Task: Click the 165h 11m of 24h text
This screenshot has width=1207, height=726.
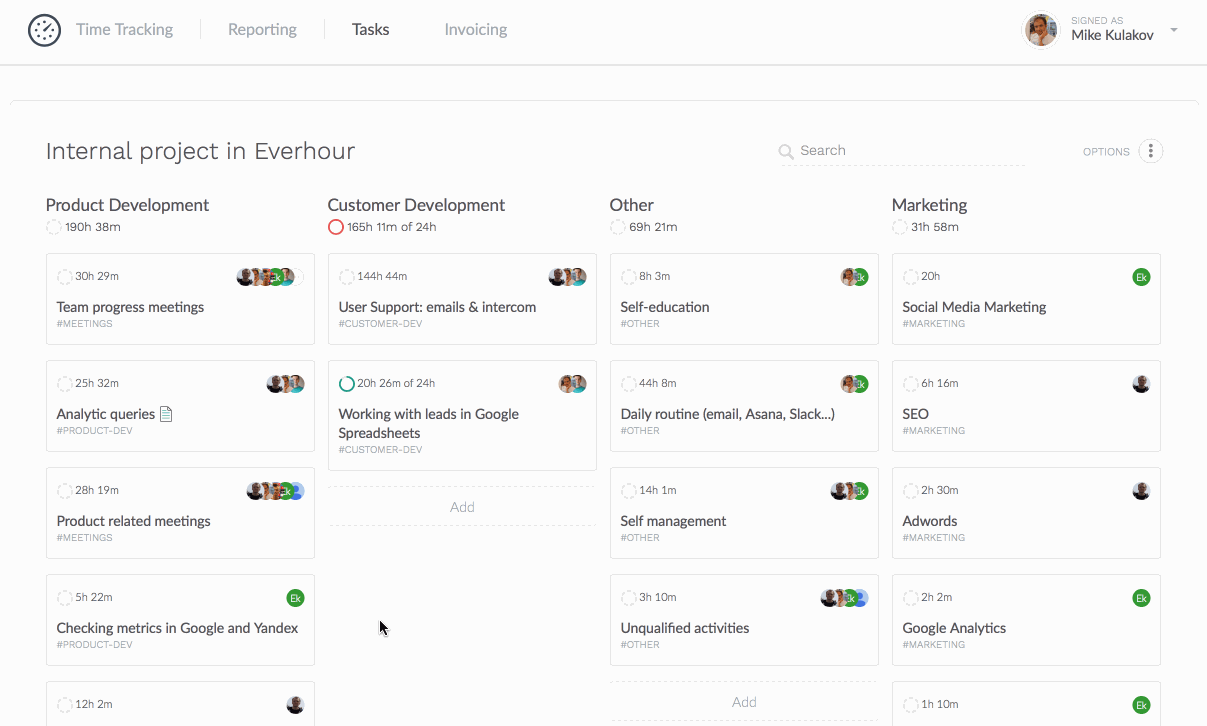Action: (392, 227)
